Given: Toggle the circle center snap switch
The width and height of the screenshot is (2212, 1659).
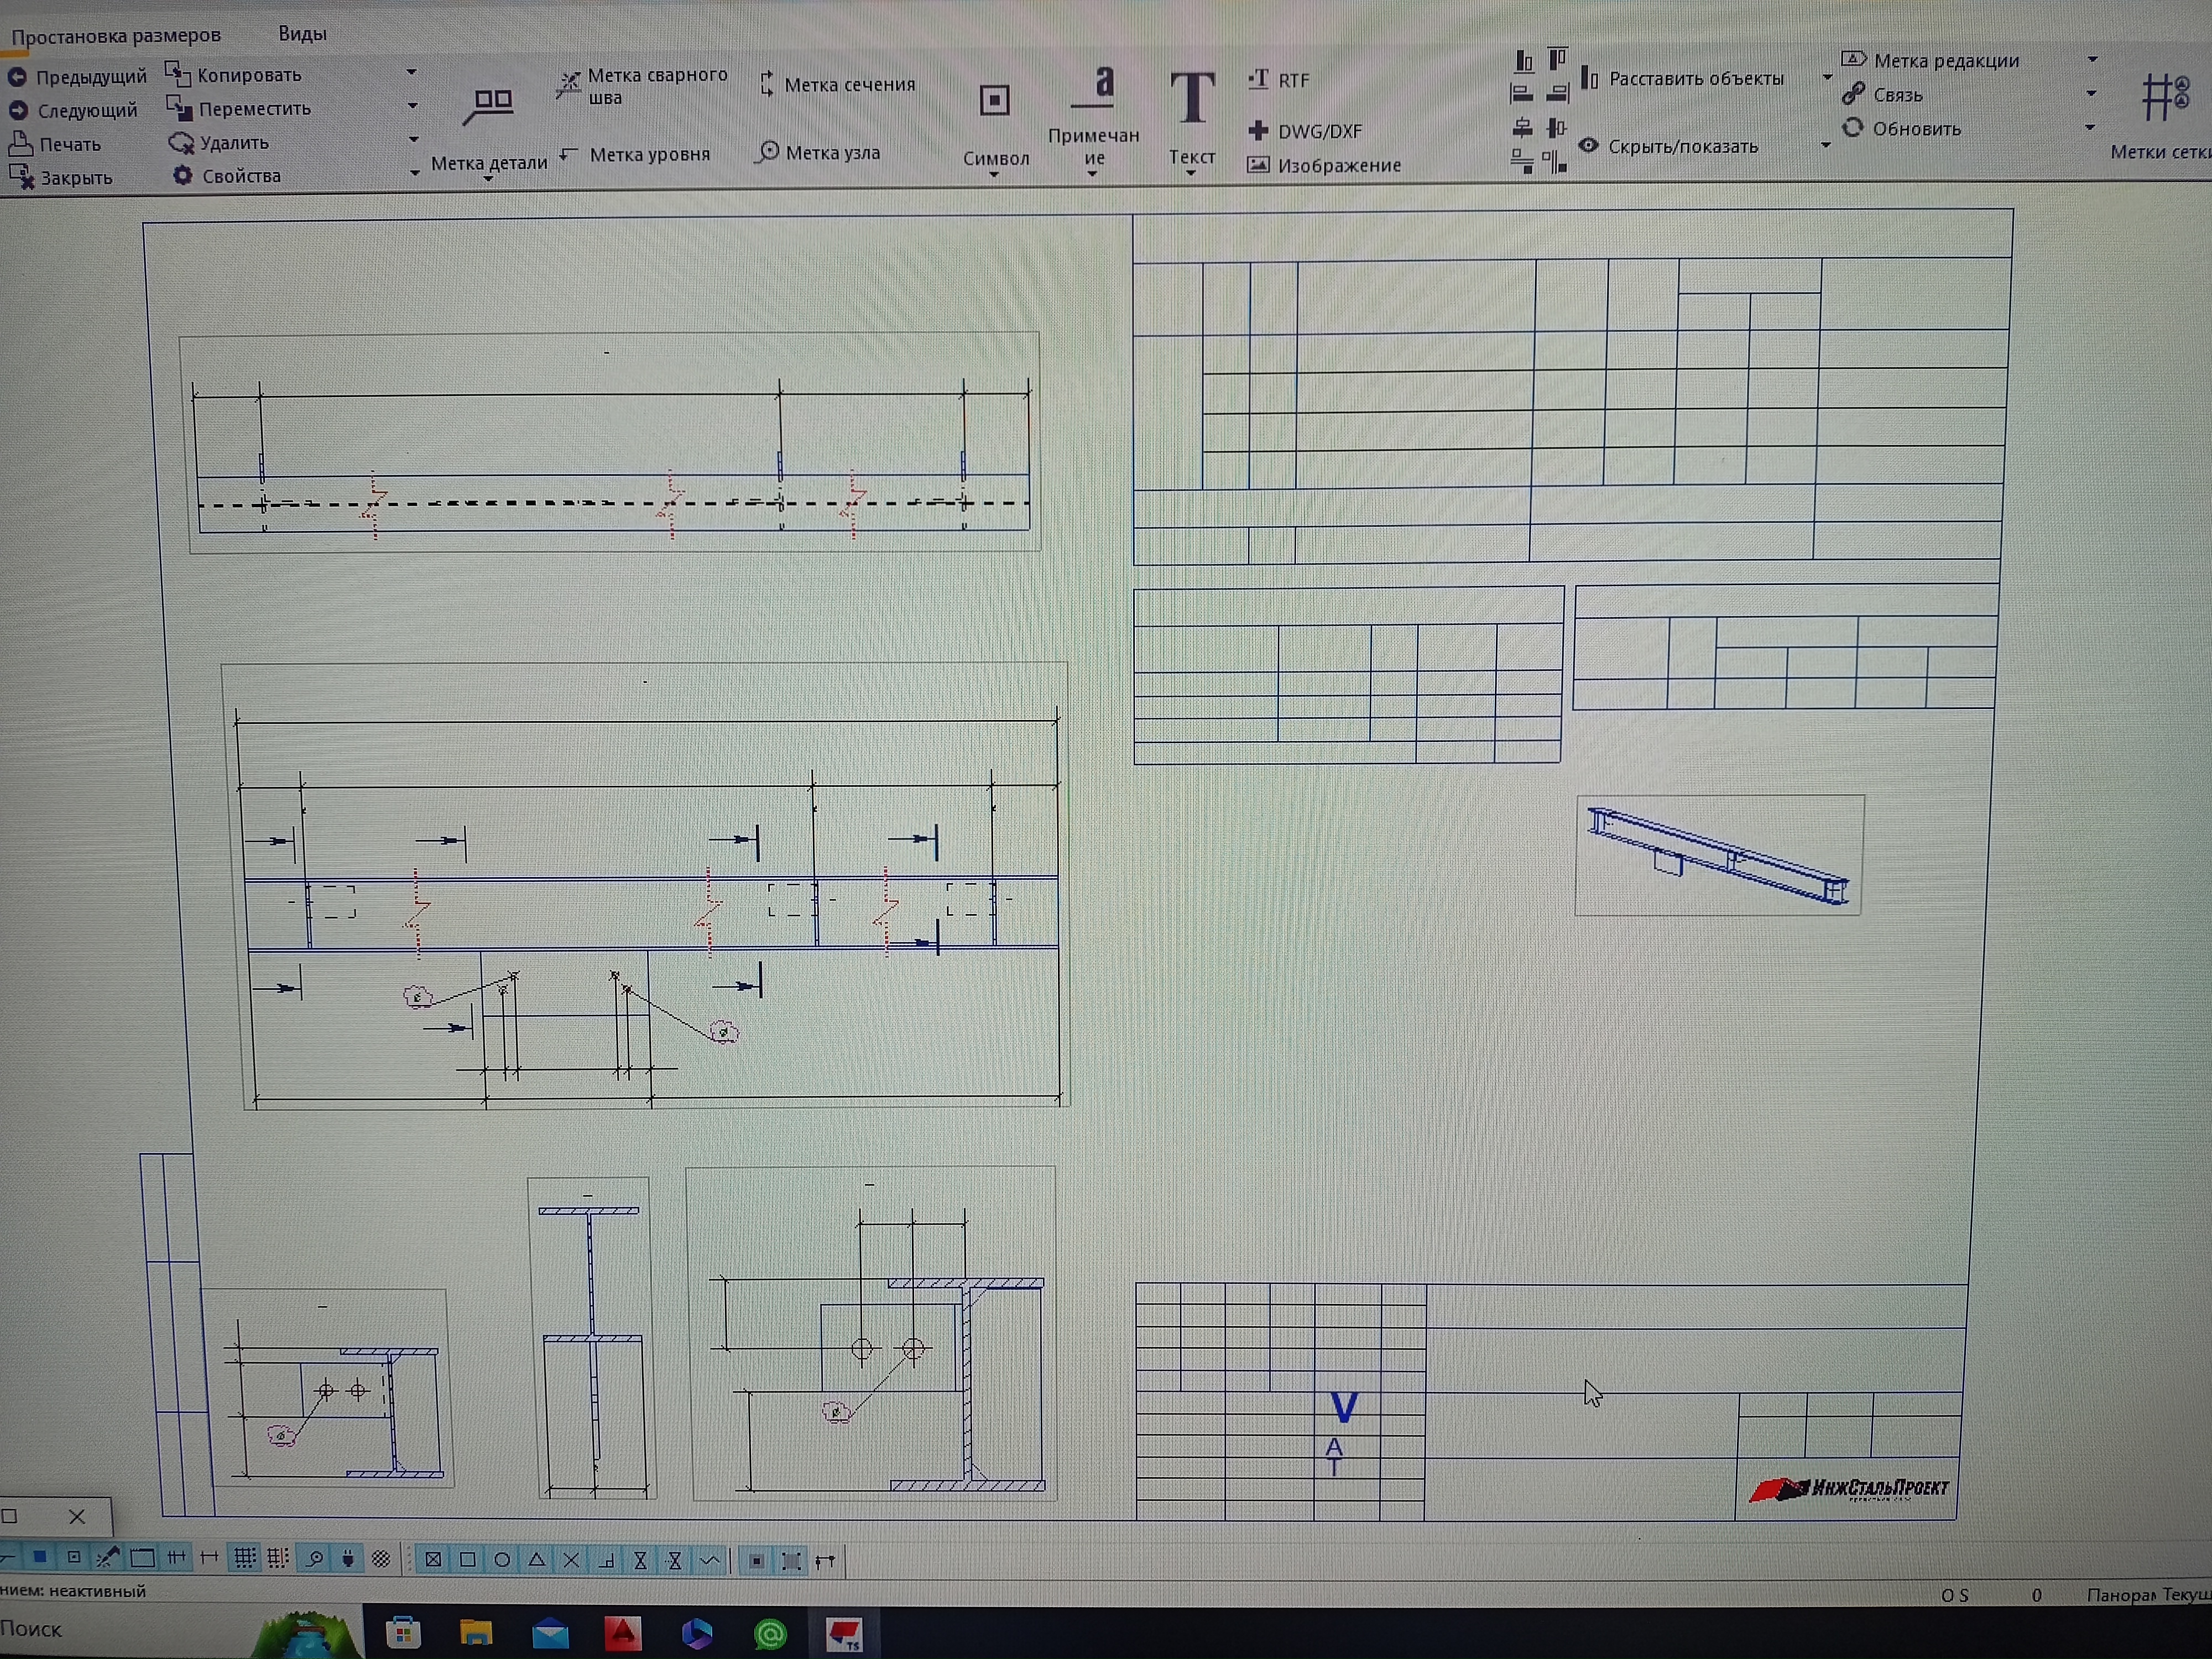Looking at the screenshot, I should click(x=502, y=1560).
